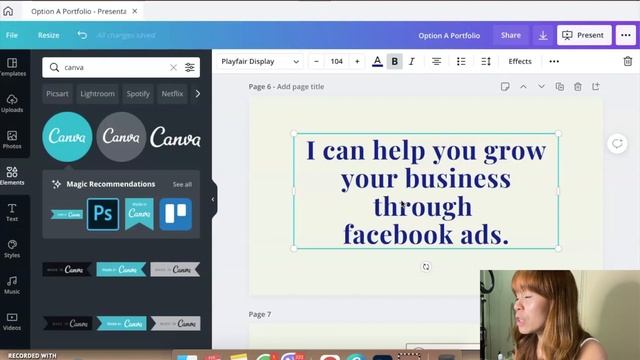Select the Picsart search chip
The height and width of the screenshot is (360, 640).
[57, 93]
